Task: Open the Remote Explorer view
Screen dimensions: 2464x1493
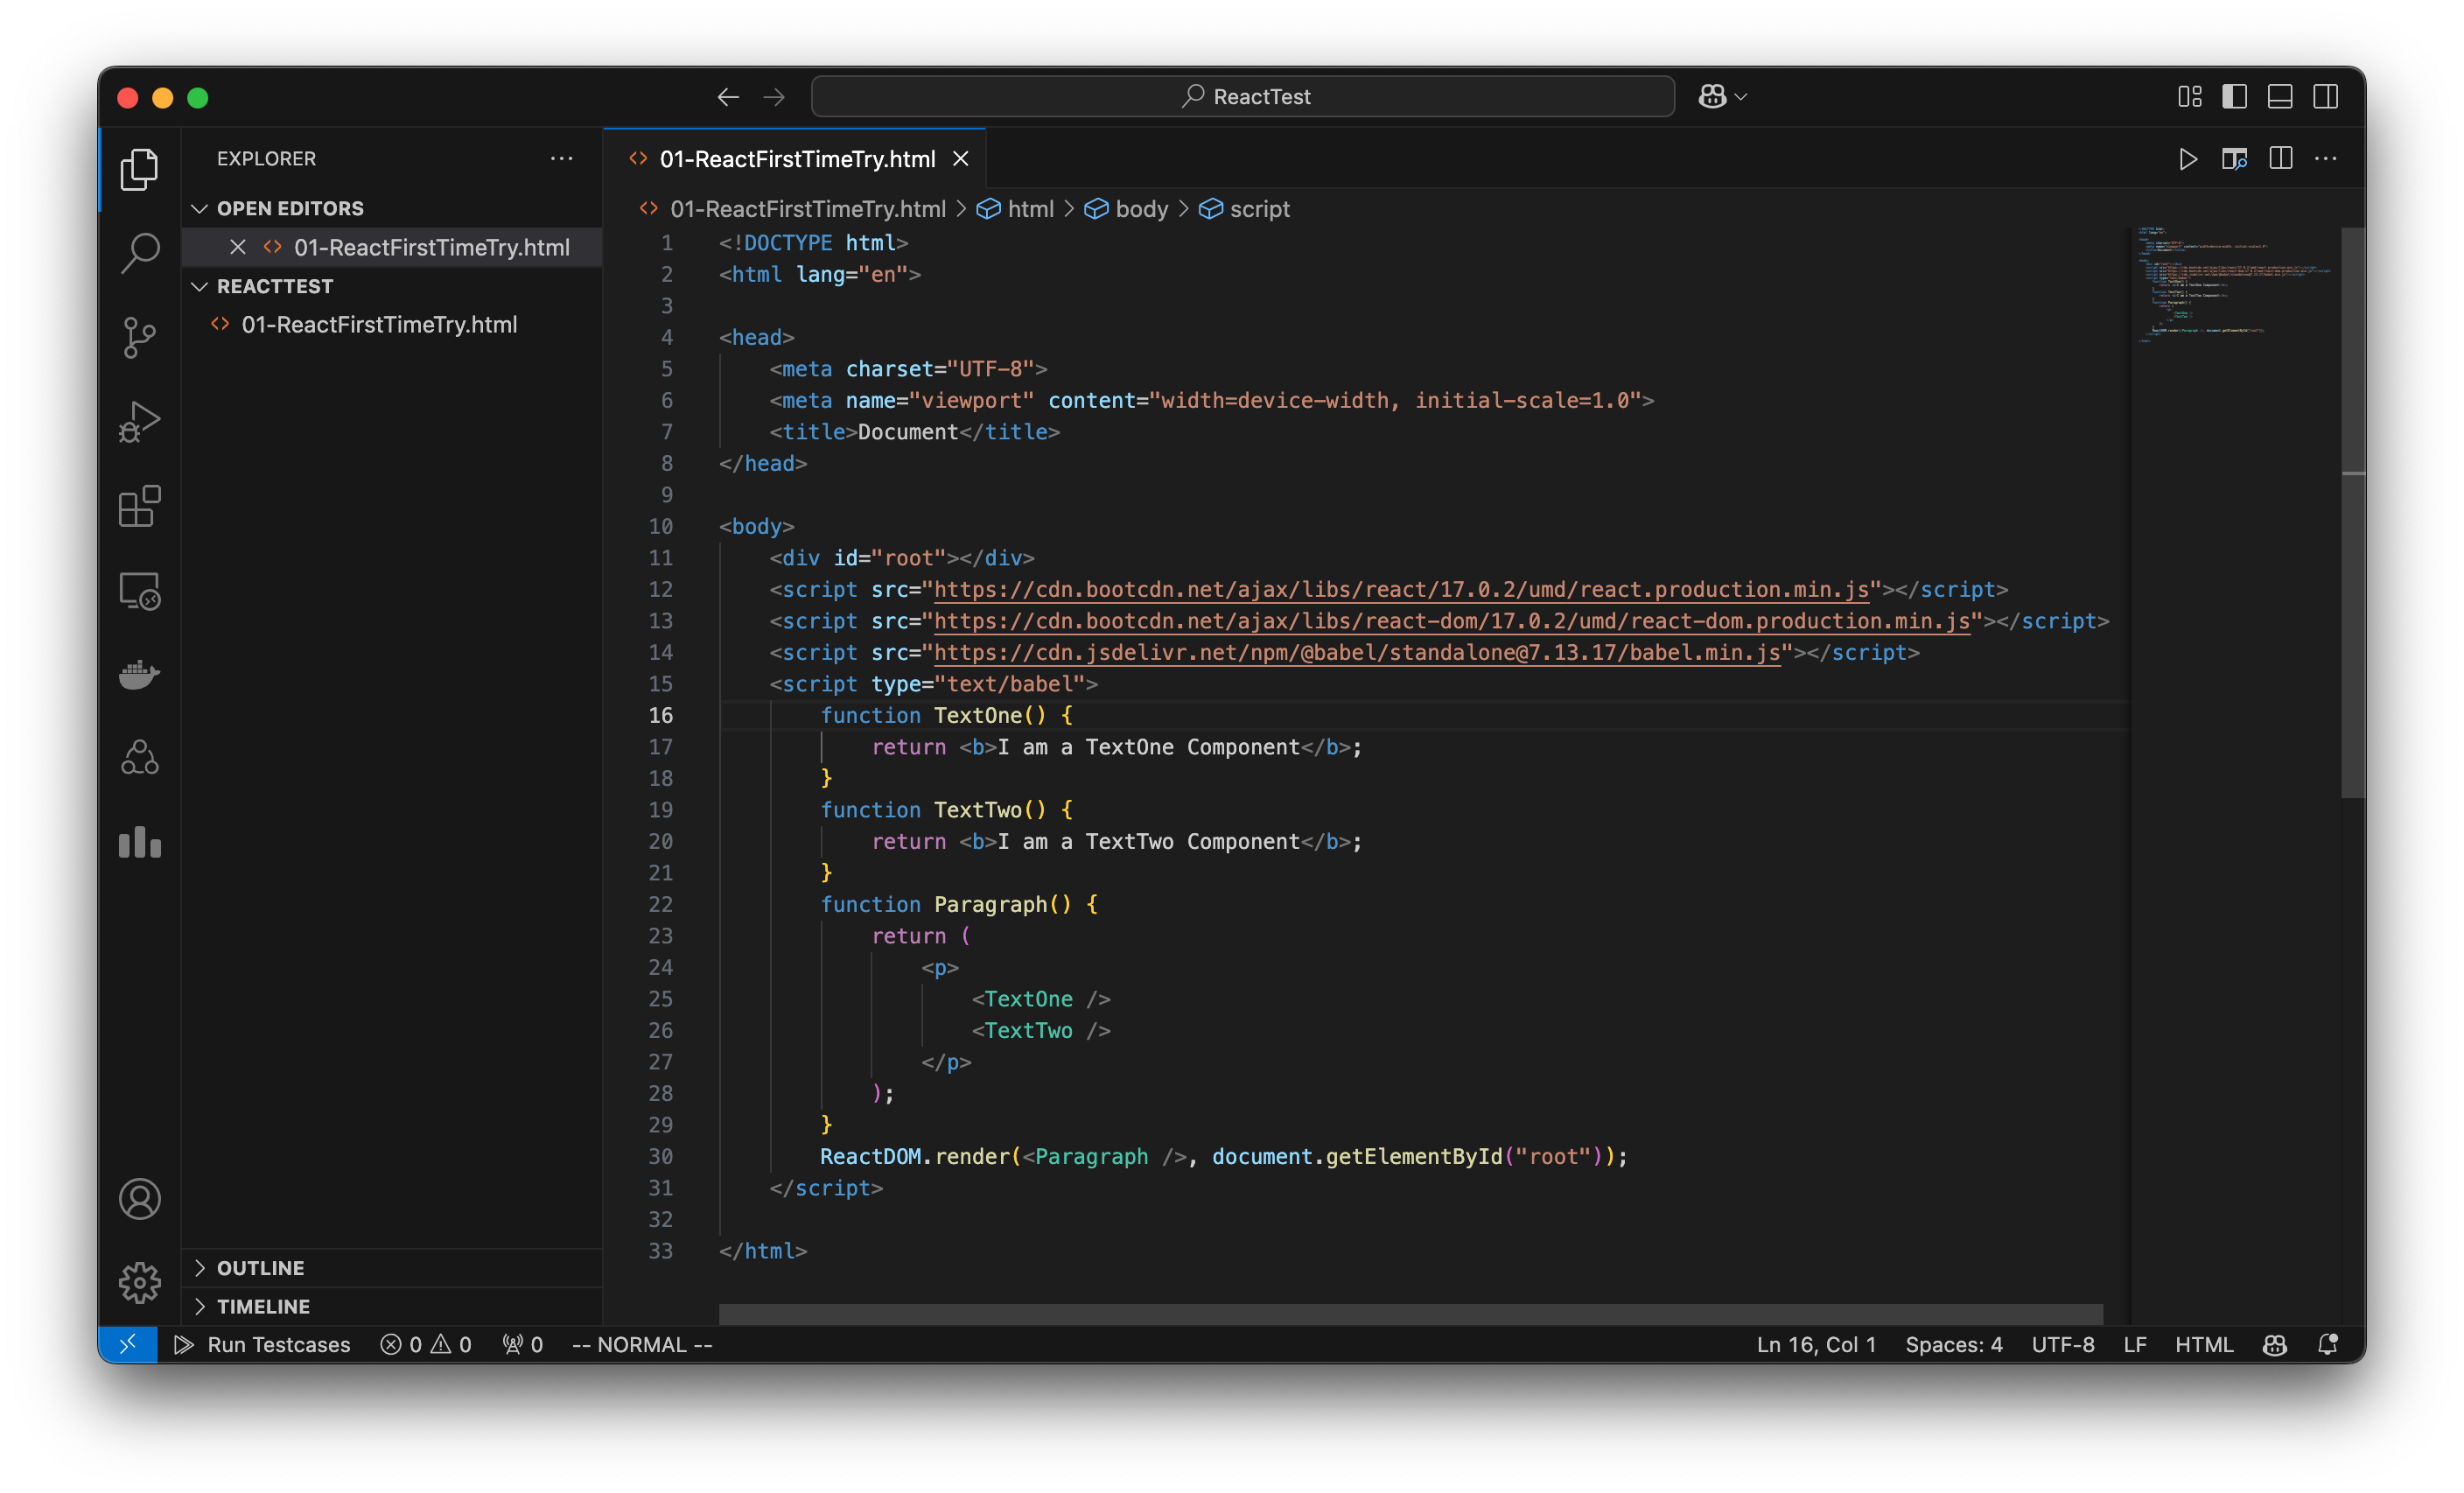Action: (x=139, y=590)
